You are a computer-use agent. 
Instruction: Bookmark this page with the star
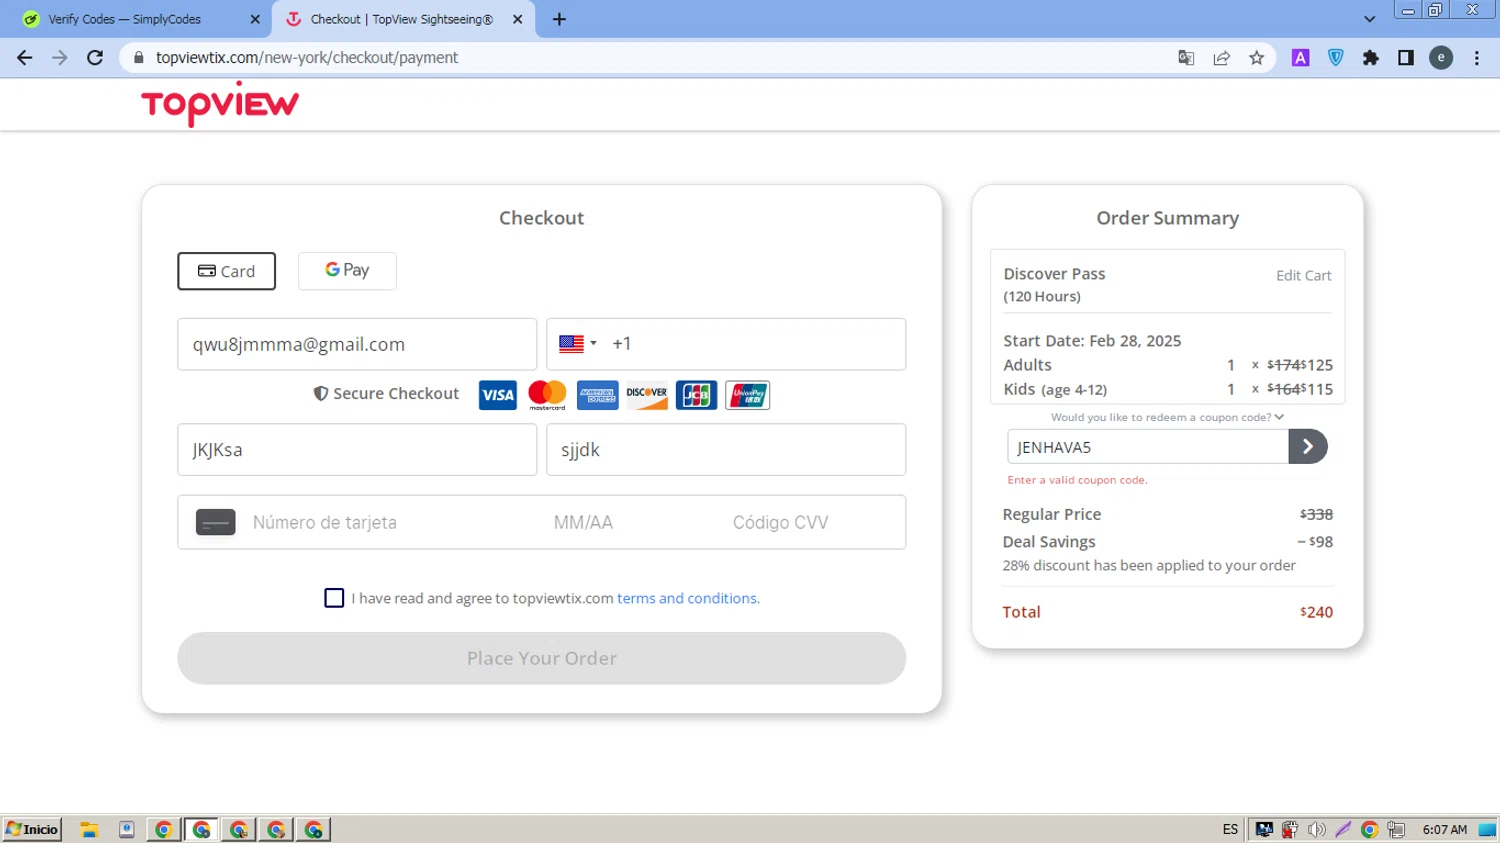(x=1256, y=58)
